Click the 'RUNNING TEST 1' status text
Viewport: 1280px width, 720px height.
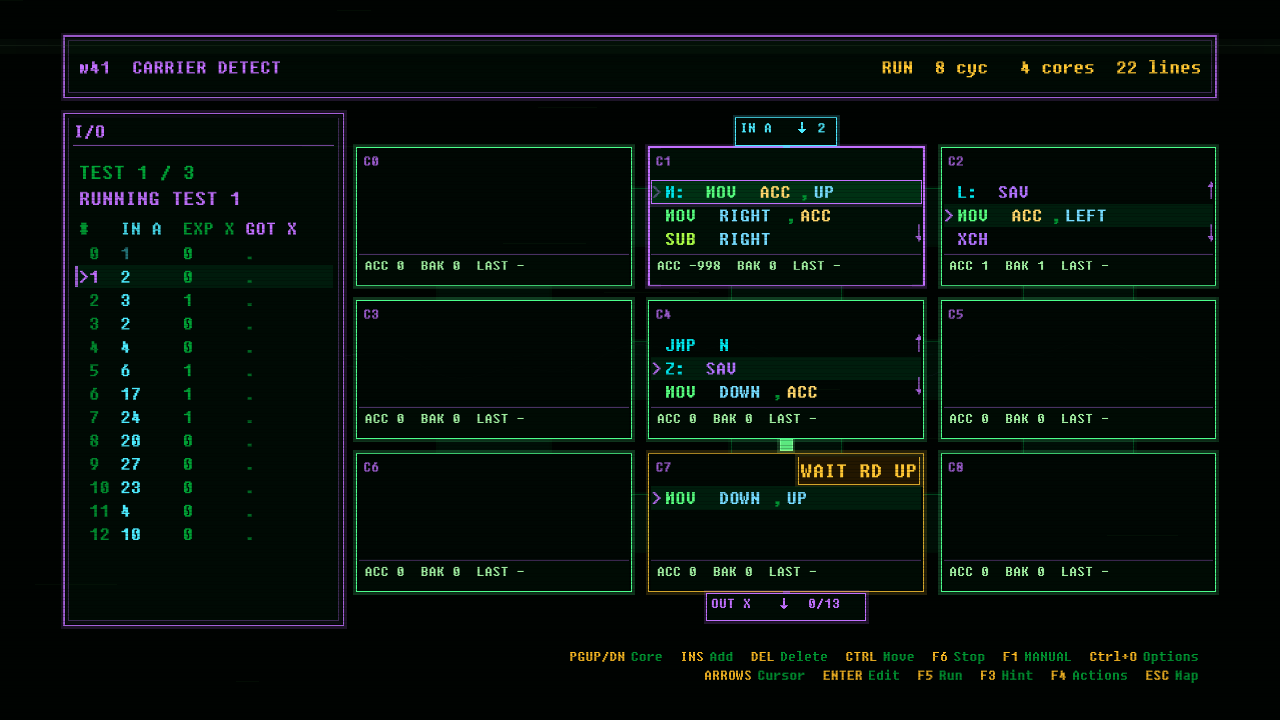tap(160, 199)
